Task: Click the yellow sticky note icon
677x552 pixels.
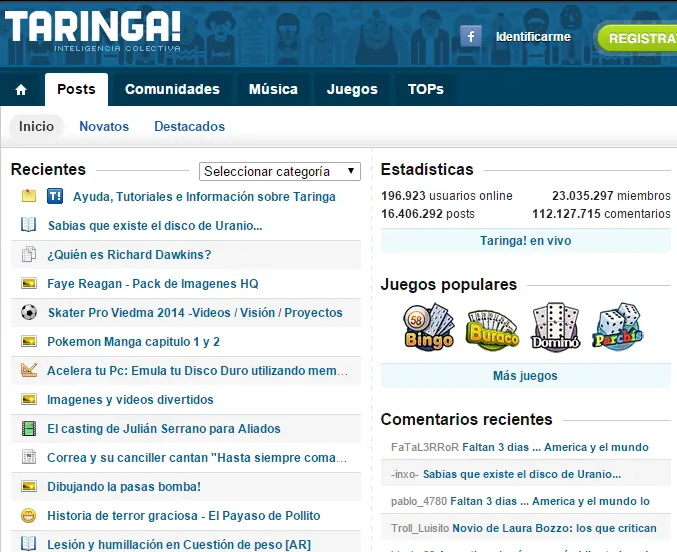Action: coord(29,196)
